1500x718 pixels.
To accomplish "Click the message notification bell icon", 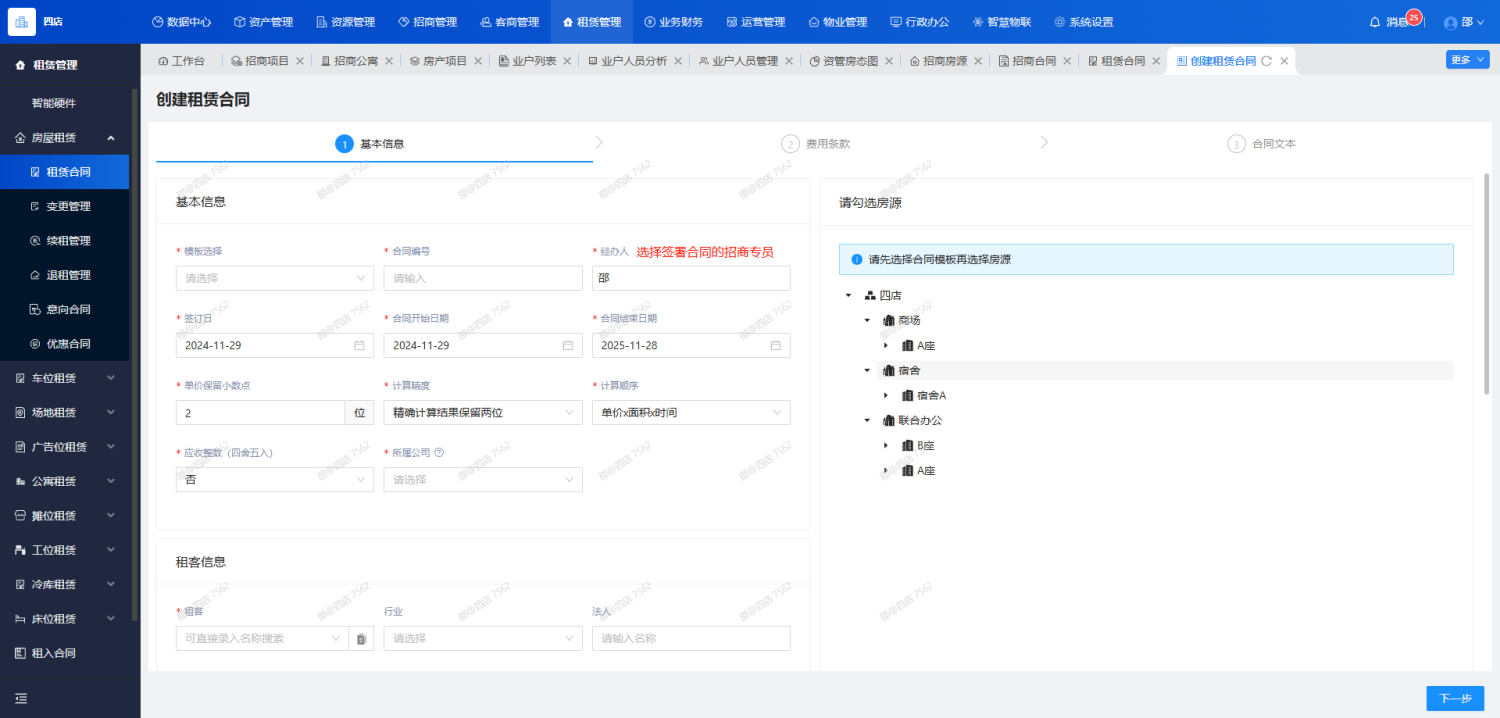I will coord(1375,22).
